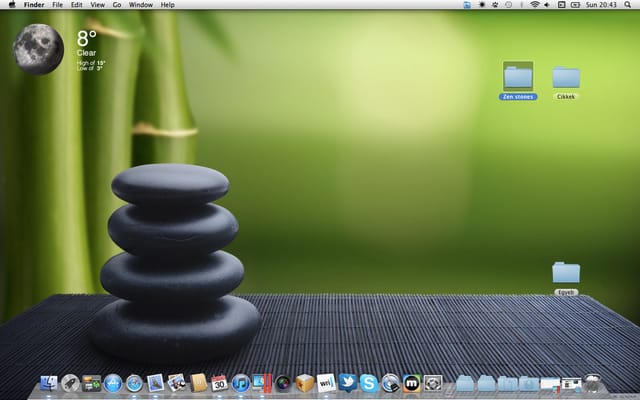Open the Apple menu

[12, 5]
